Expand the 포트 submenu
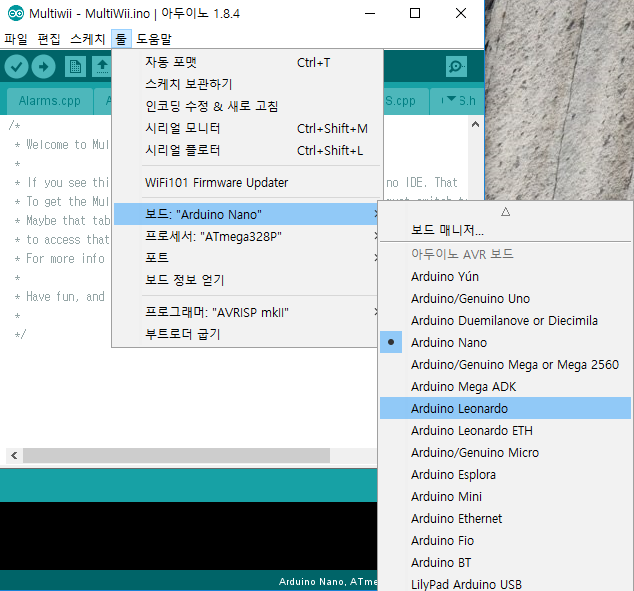The height and width of the screenshot is (591, 634). 247,258
